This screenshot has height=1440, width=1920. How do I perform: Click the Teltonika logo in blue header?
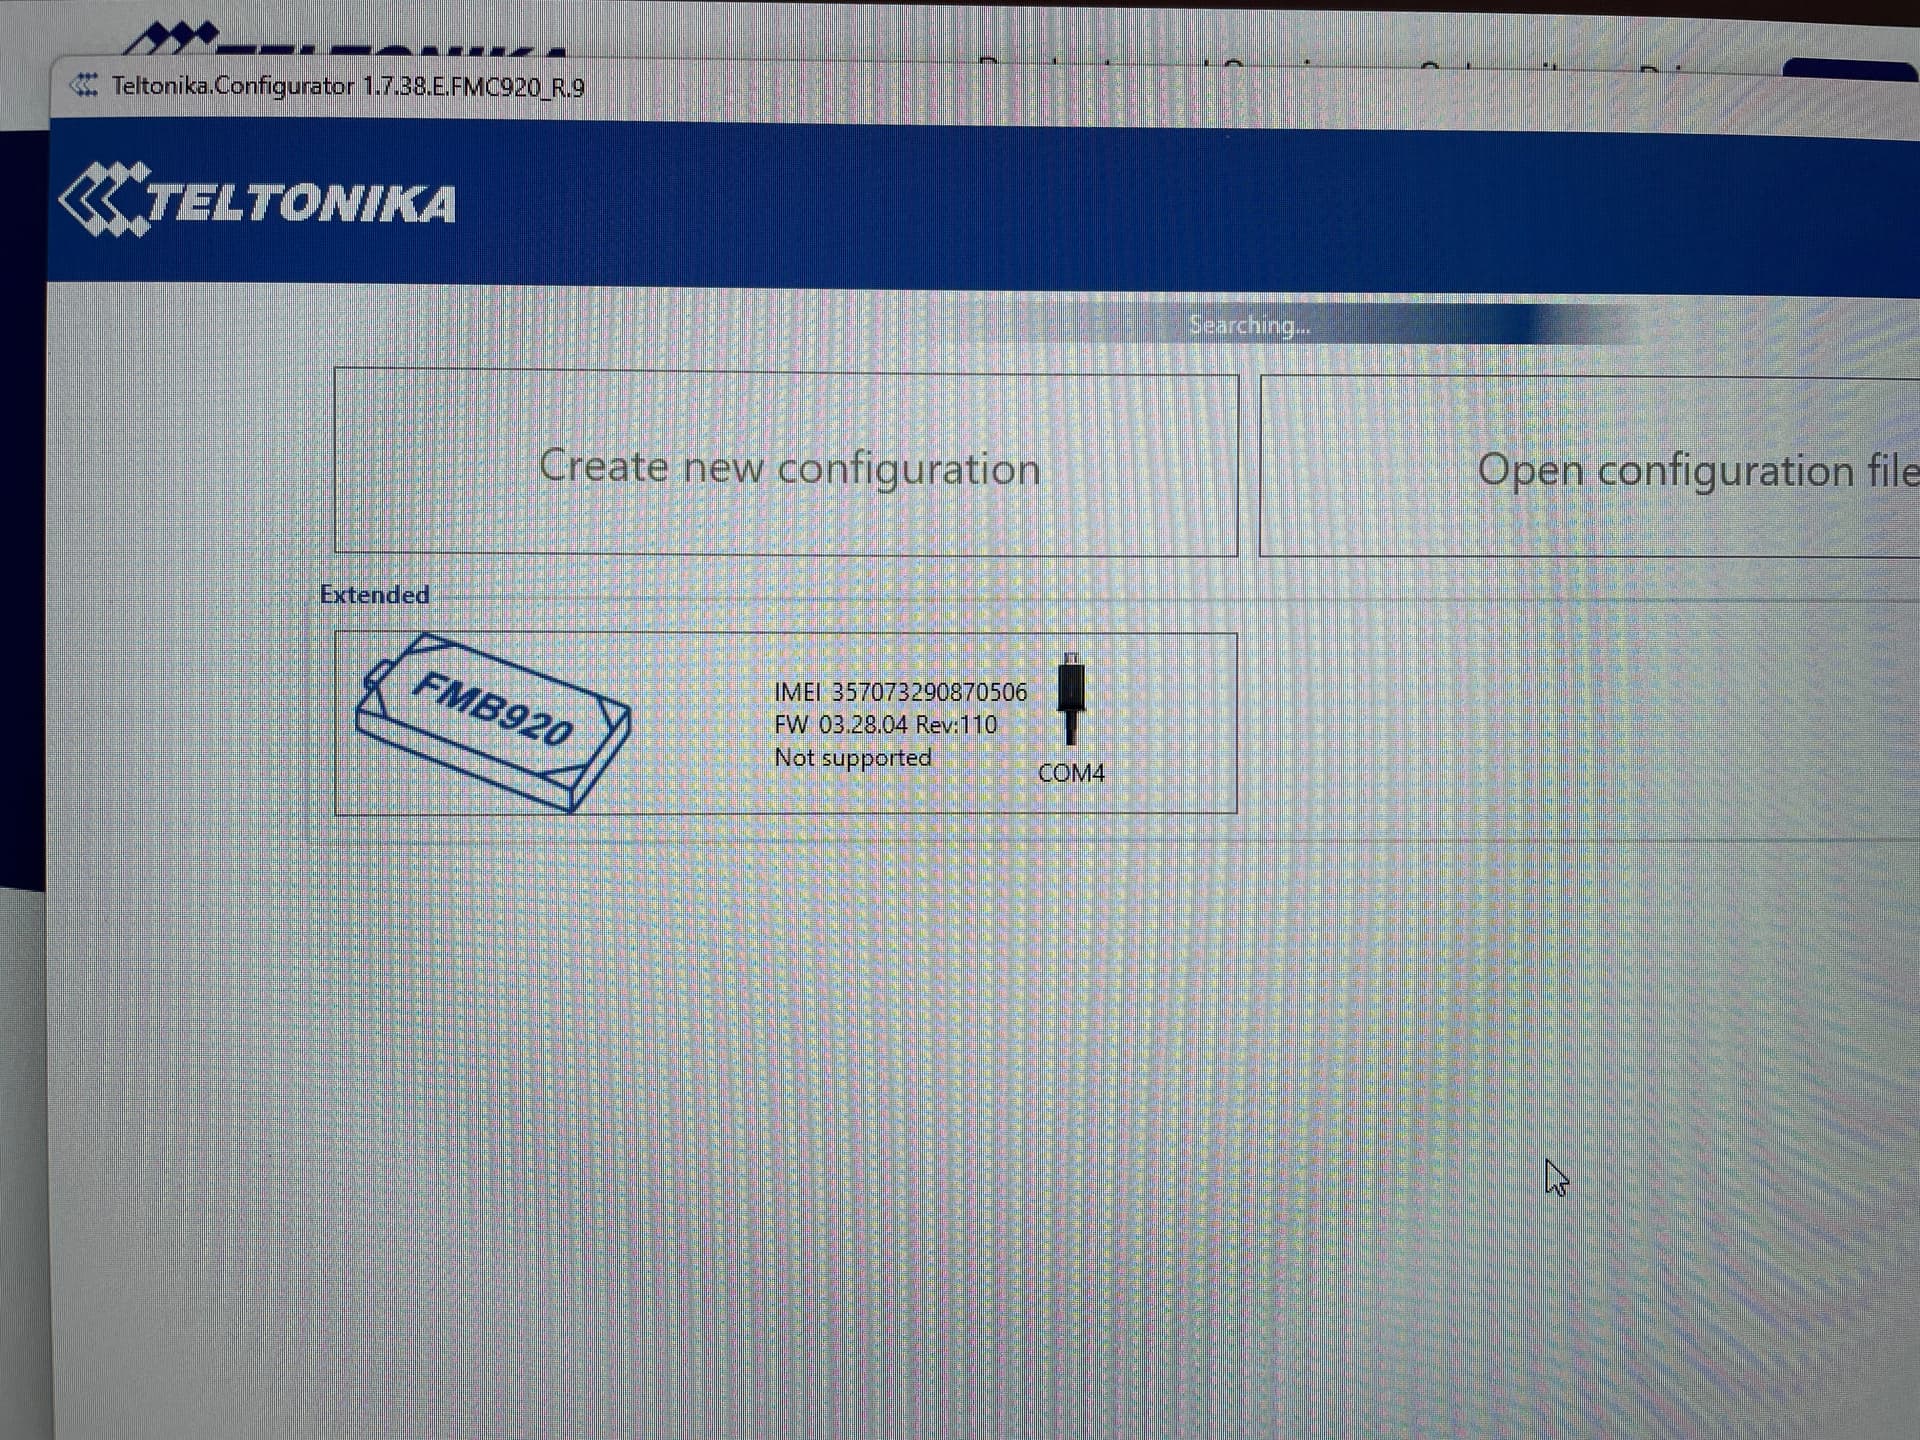tap(258, 201)
